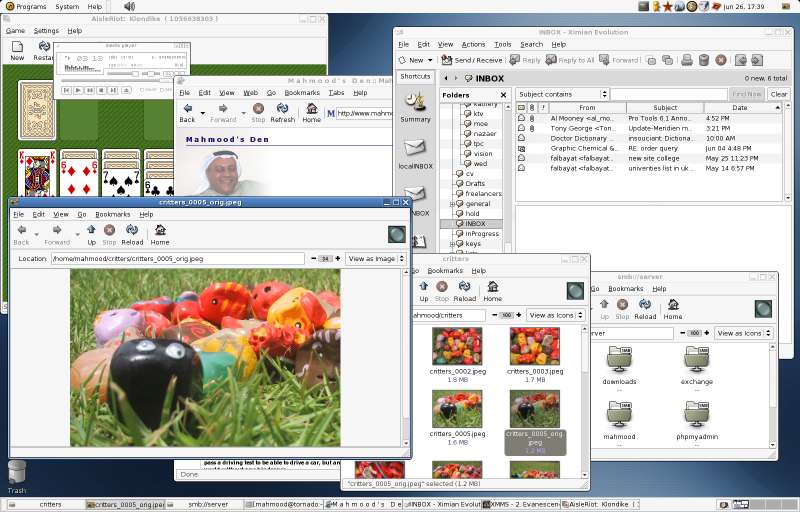
Task: Click Send / Receive in Evolution toolbar
Action: point(470,60)
